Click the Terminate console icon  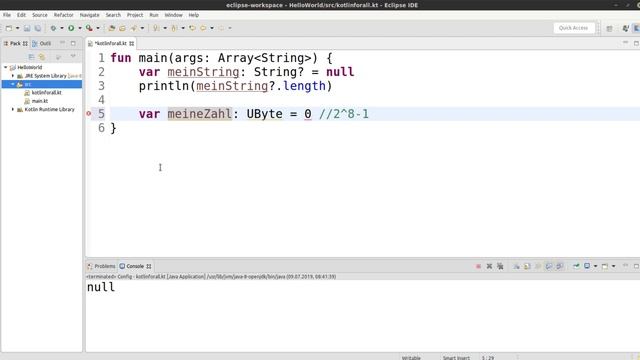pyautogui.click(x=478, y=267)
